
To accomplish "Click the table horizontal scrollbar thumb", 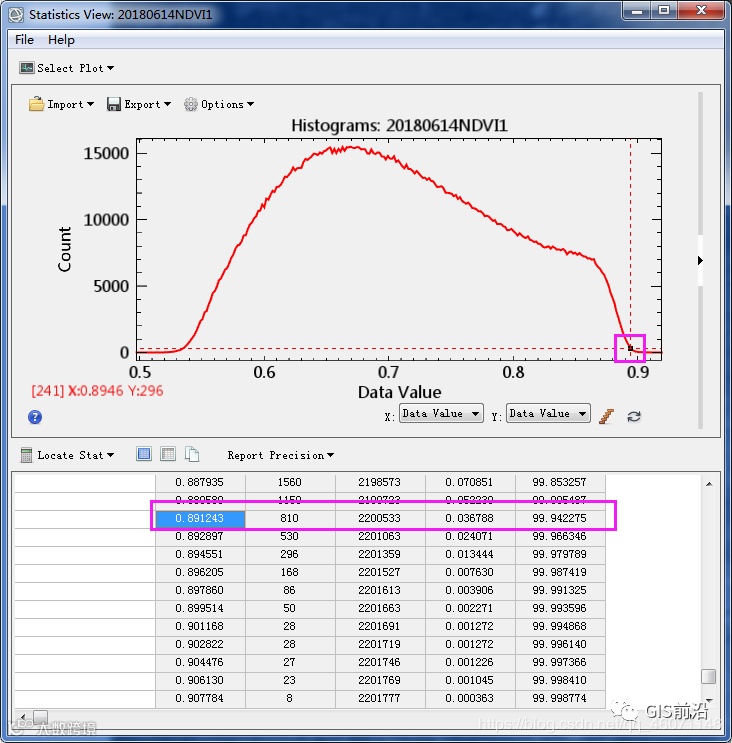I will pos(41,716).
